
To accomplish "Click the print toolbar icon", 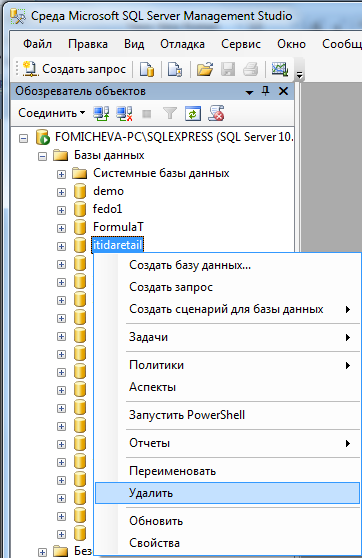I will (x=251, y=69).
